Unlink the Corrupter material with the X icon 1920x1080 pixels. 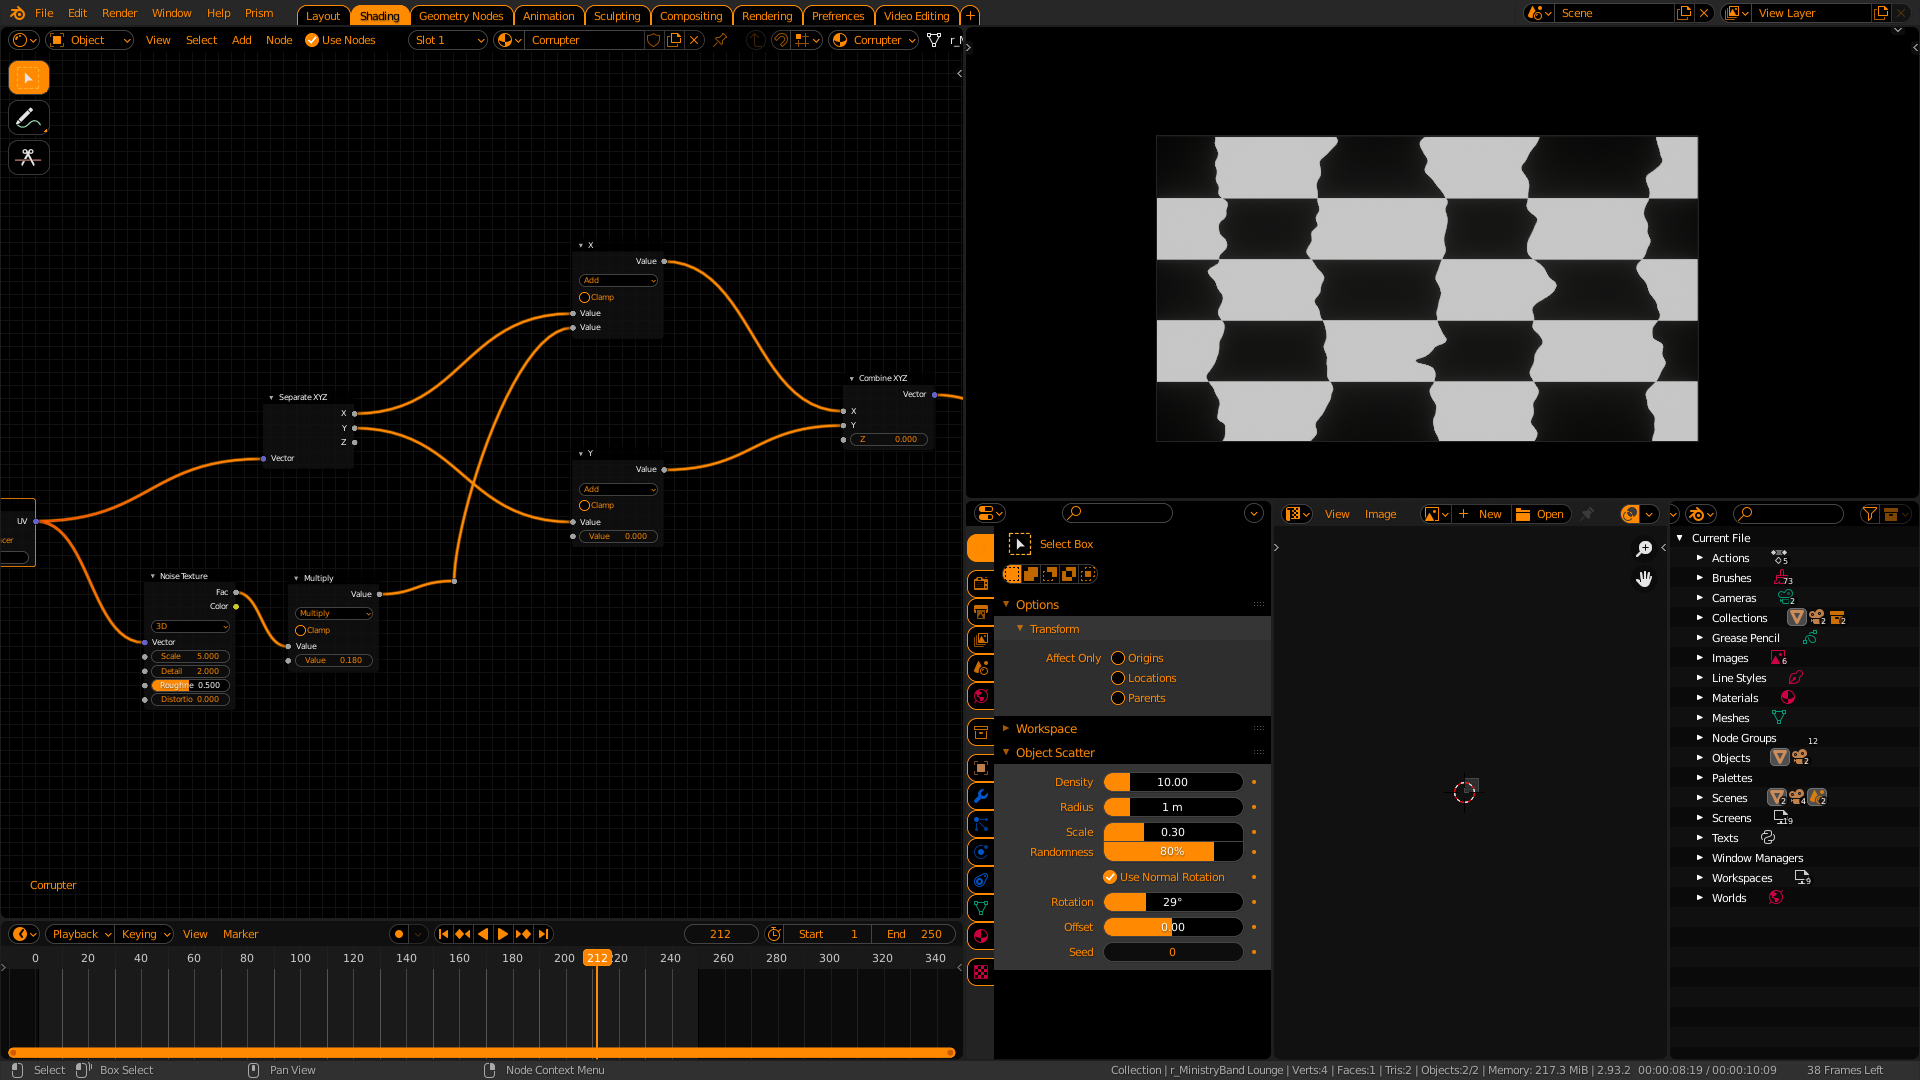coord(694,40)
